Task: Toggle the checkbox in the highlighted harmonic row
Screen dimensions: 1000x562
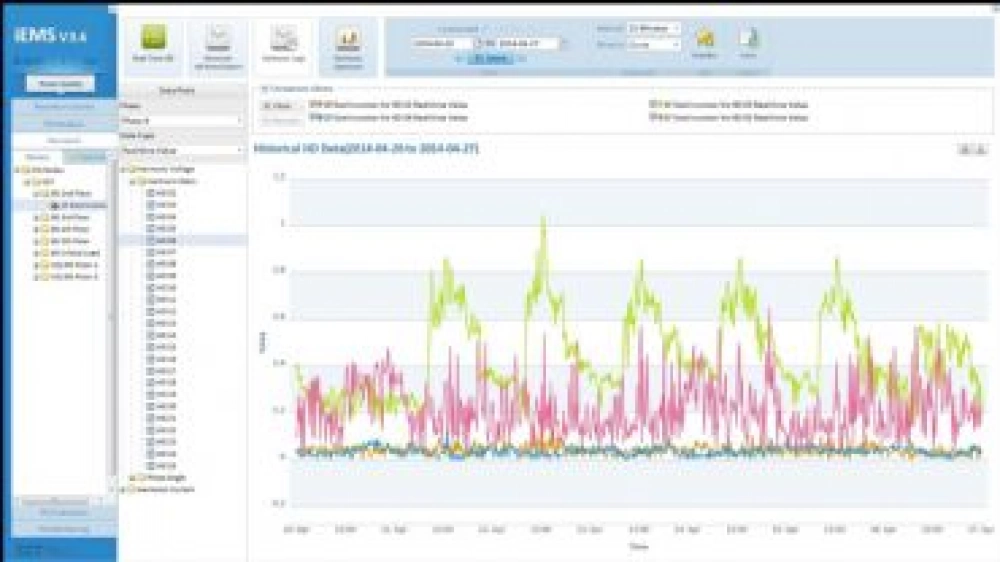Action: click(x=151, y=240)
